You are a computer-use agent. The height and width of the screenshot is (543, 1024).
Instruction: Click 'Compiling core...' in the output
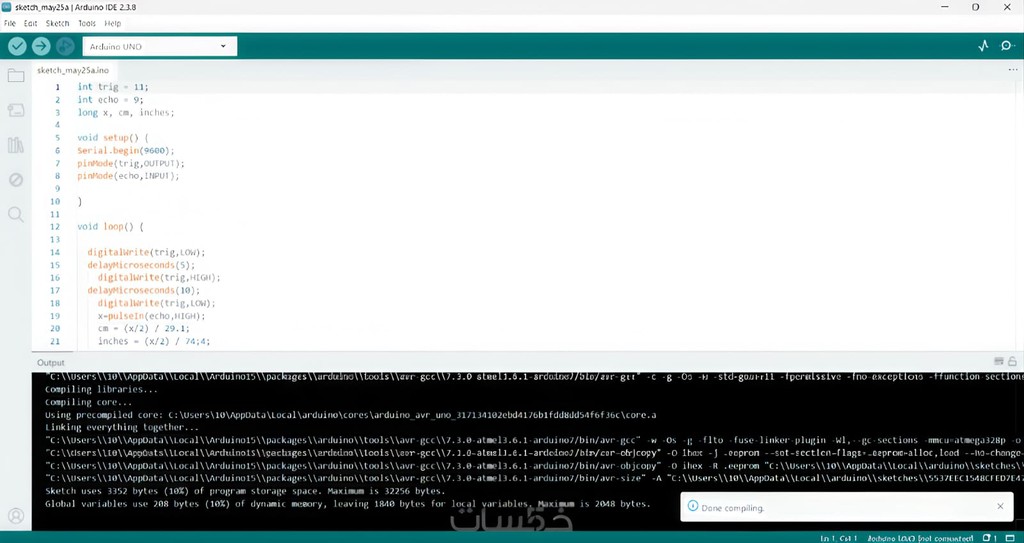[x=88, y=402]
